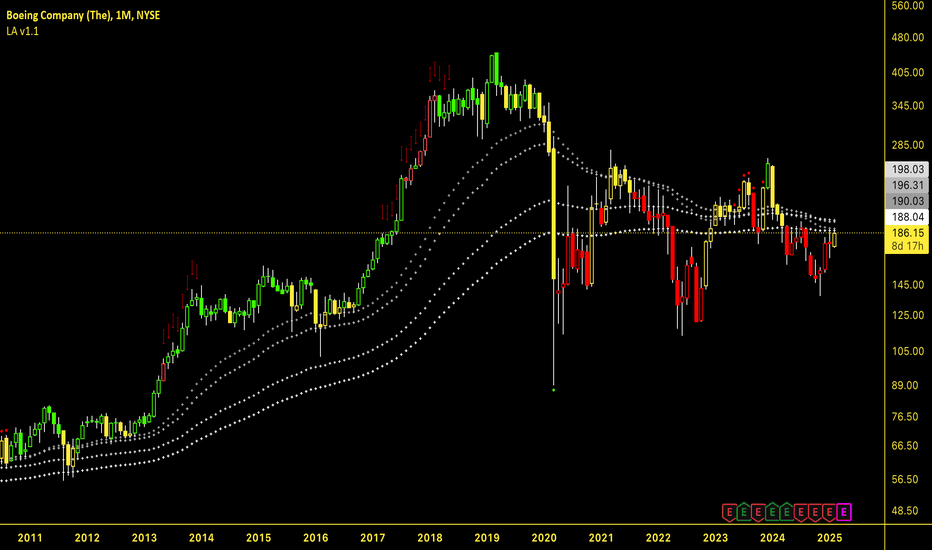Click the 345.00 price axis value

pyautogui.click(x=908, y=106)
